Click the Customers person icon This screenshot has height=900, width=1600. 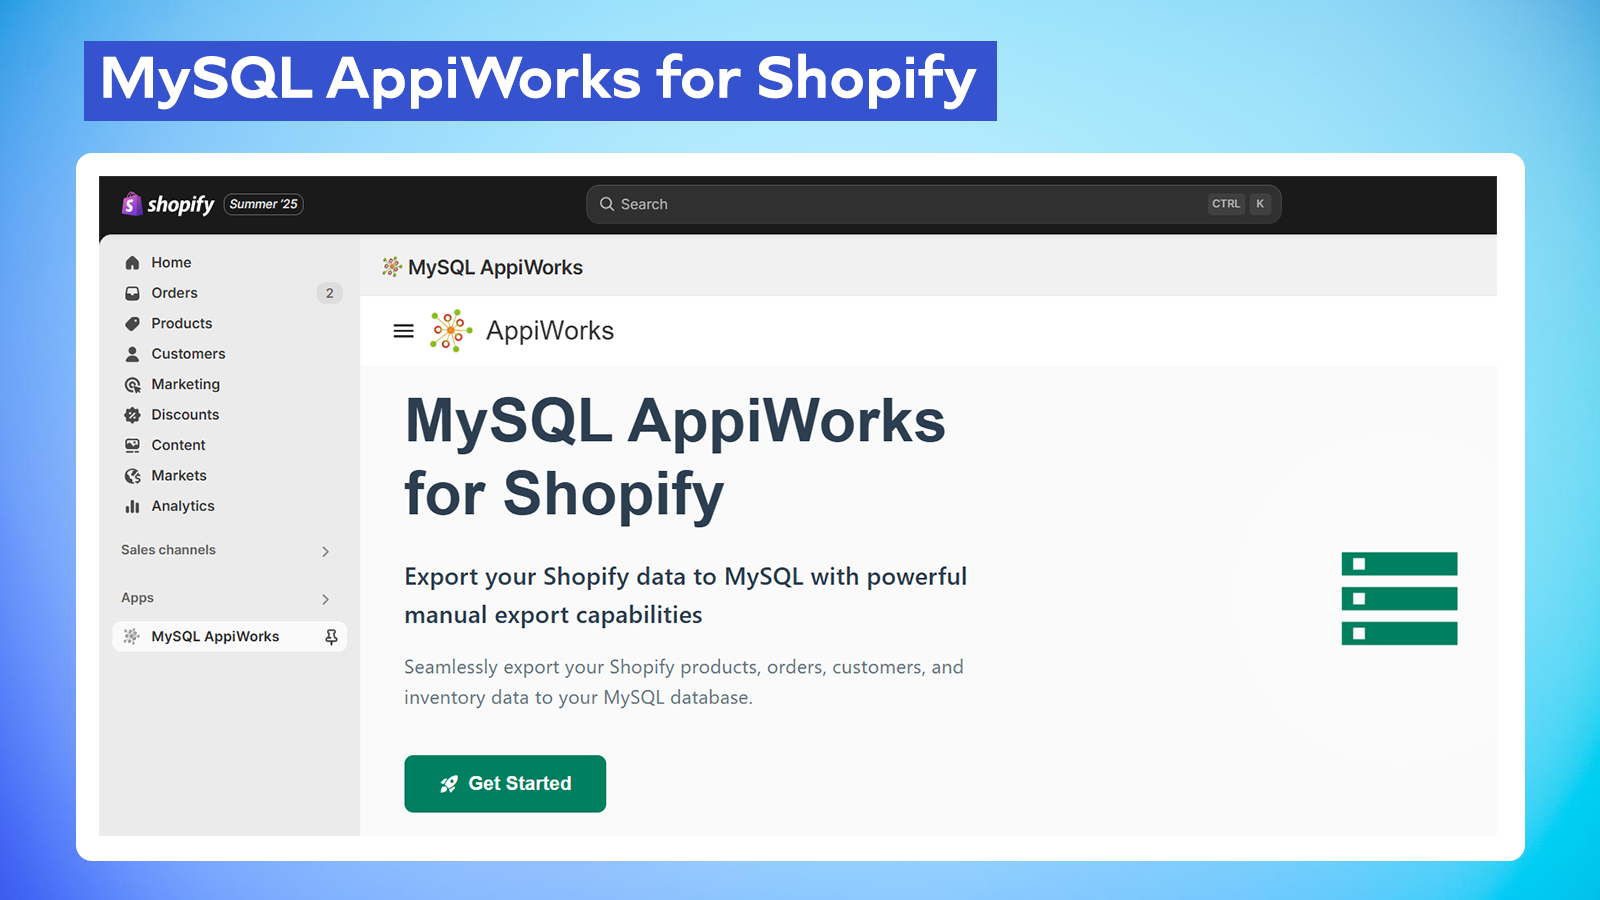click(x=132, y=354)
